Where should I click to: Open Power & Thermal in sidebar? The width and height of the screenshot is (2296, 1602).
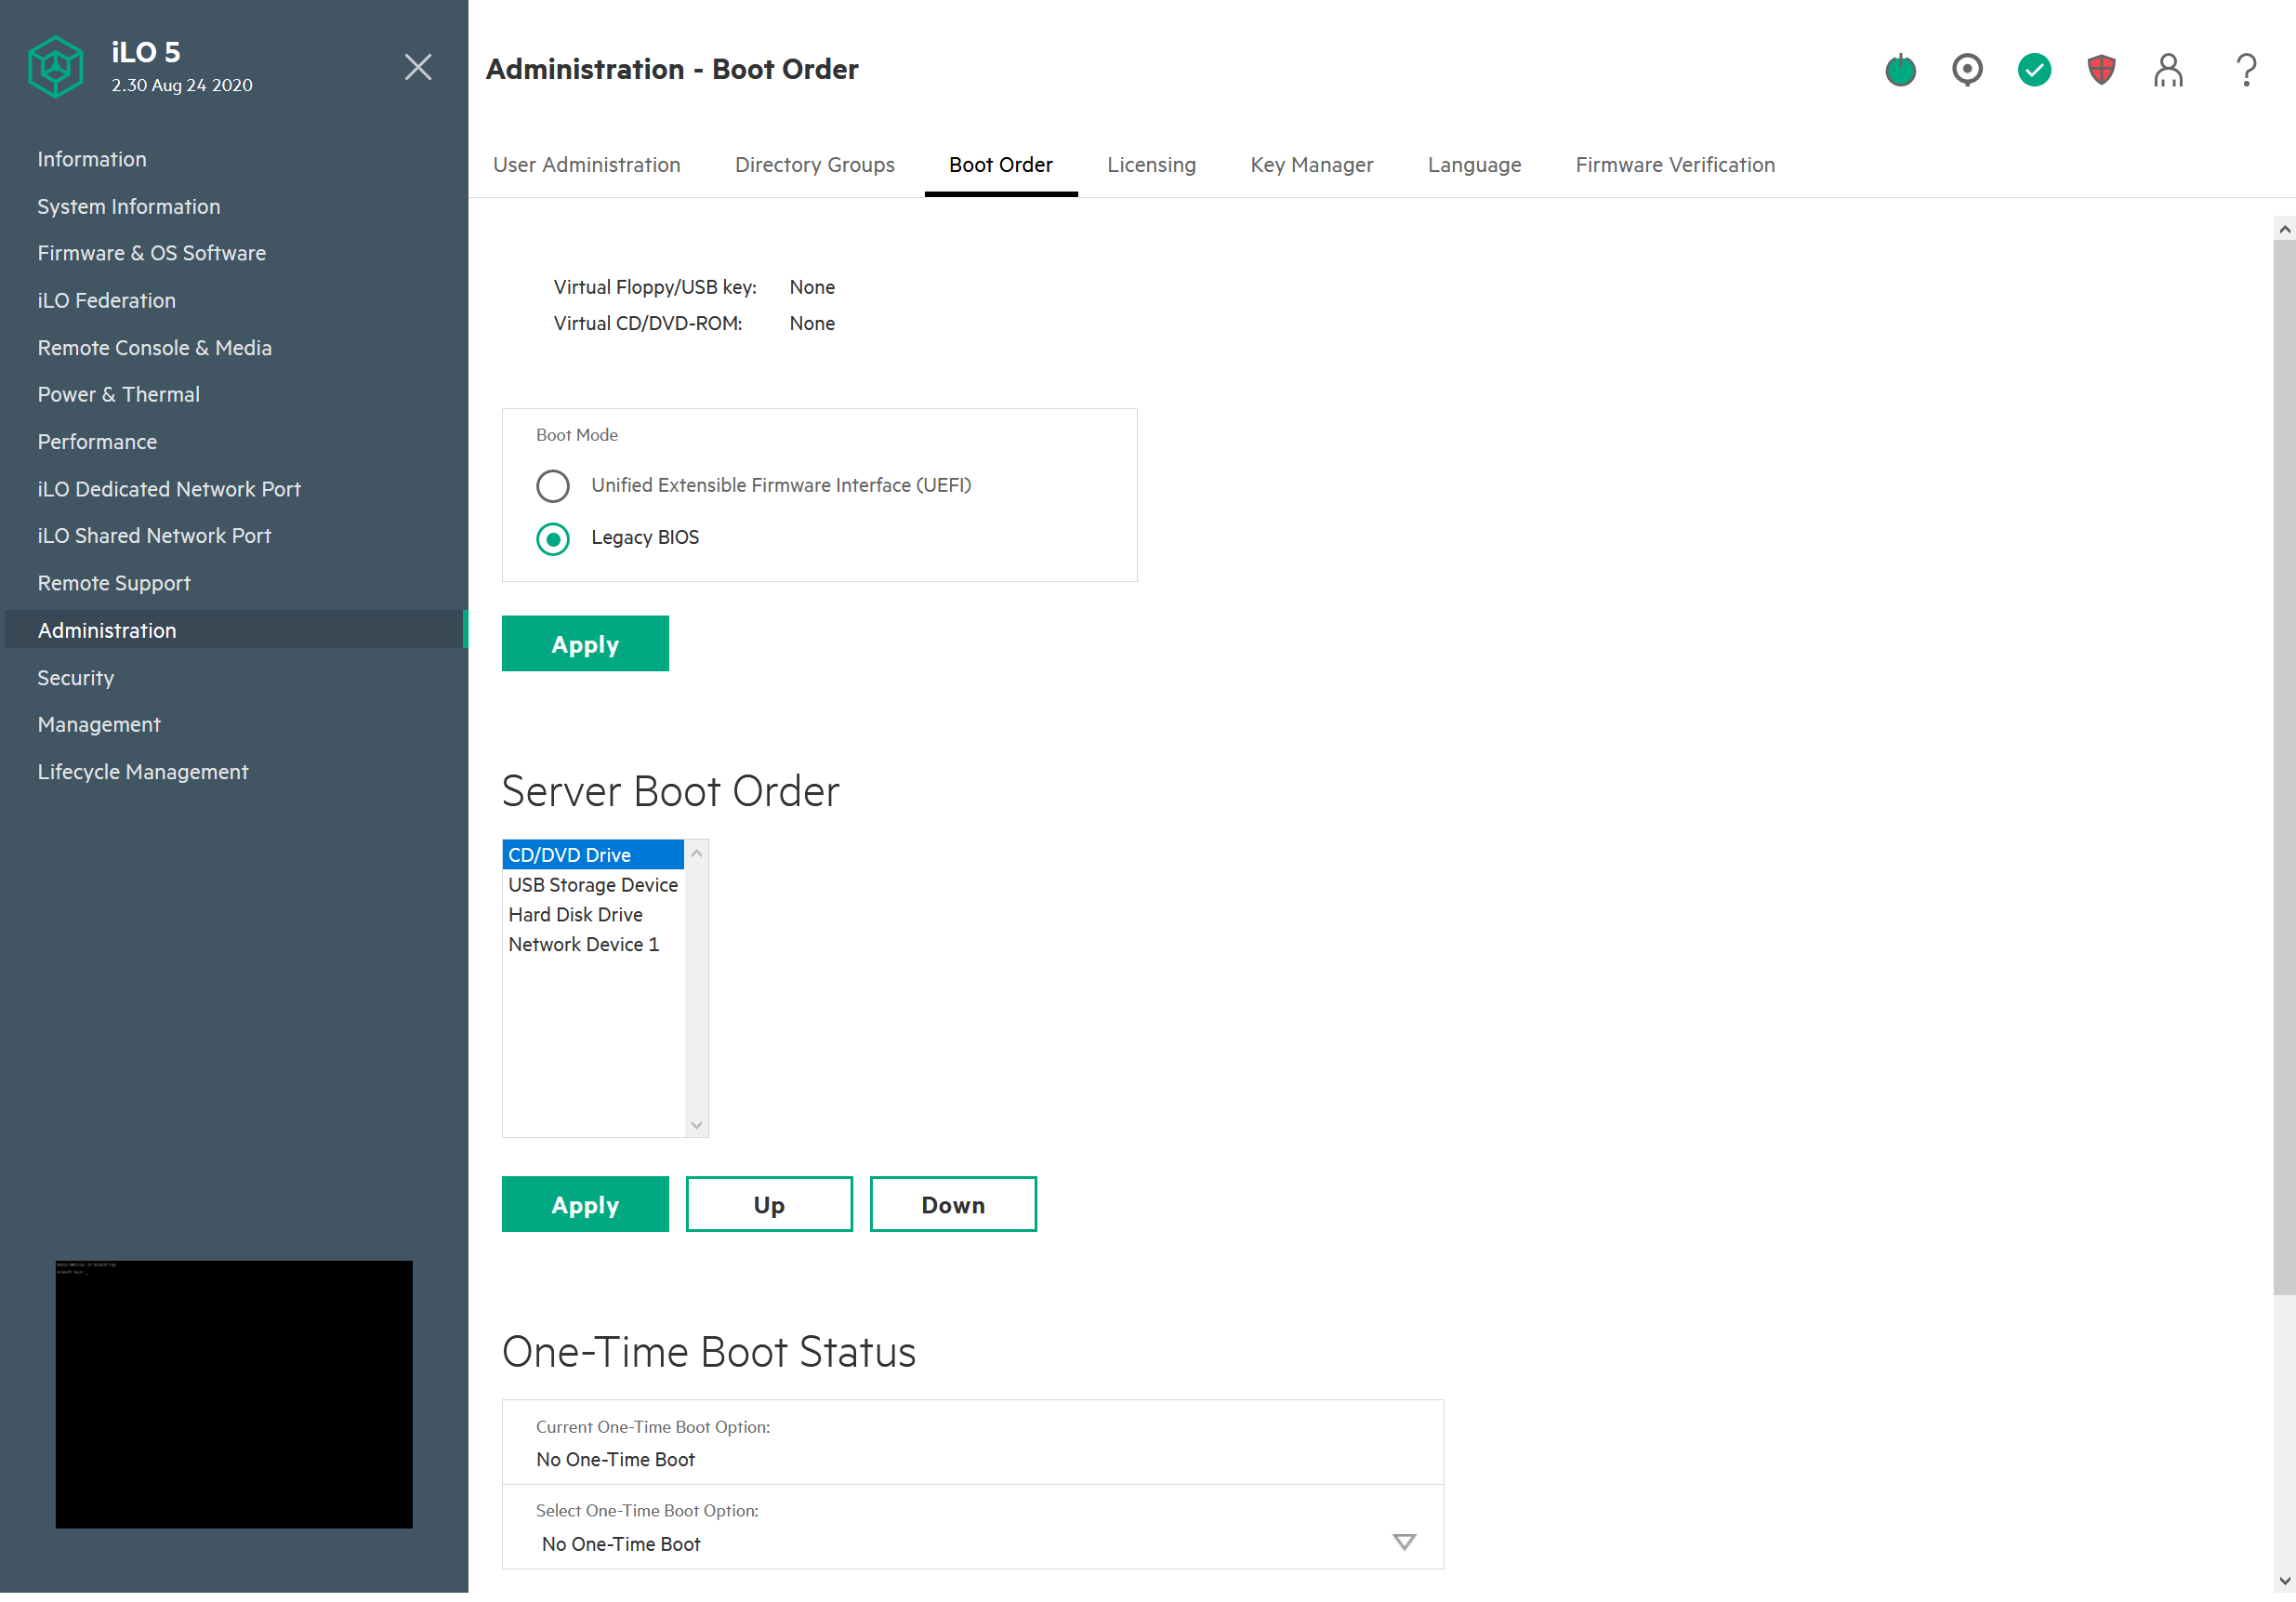[119, 394]
